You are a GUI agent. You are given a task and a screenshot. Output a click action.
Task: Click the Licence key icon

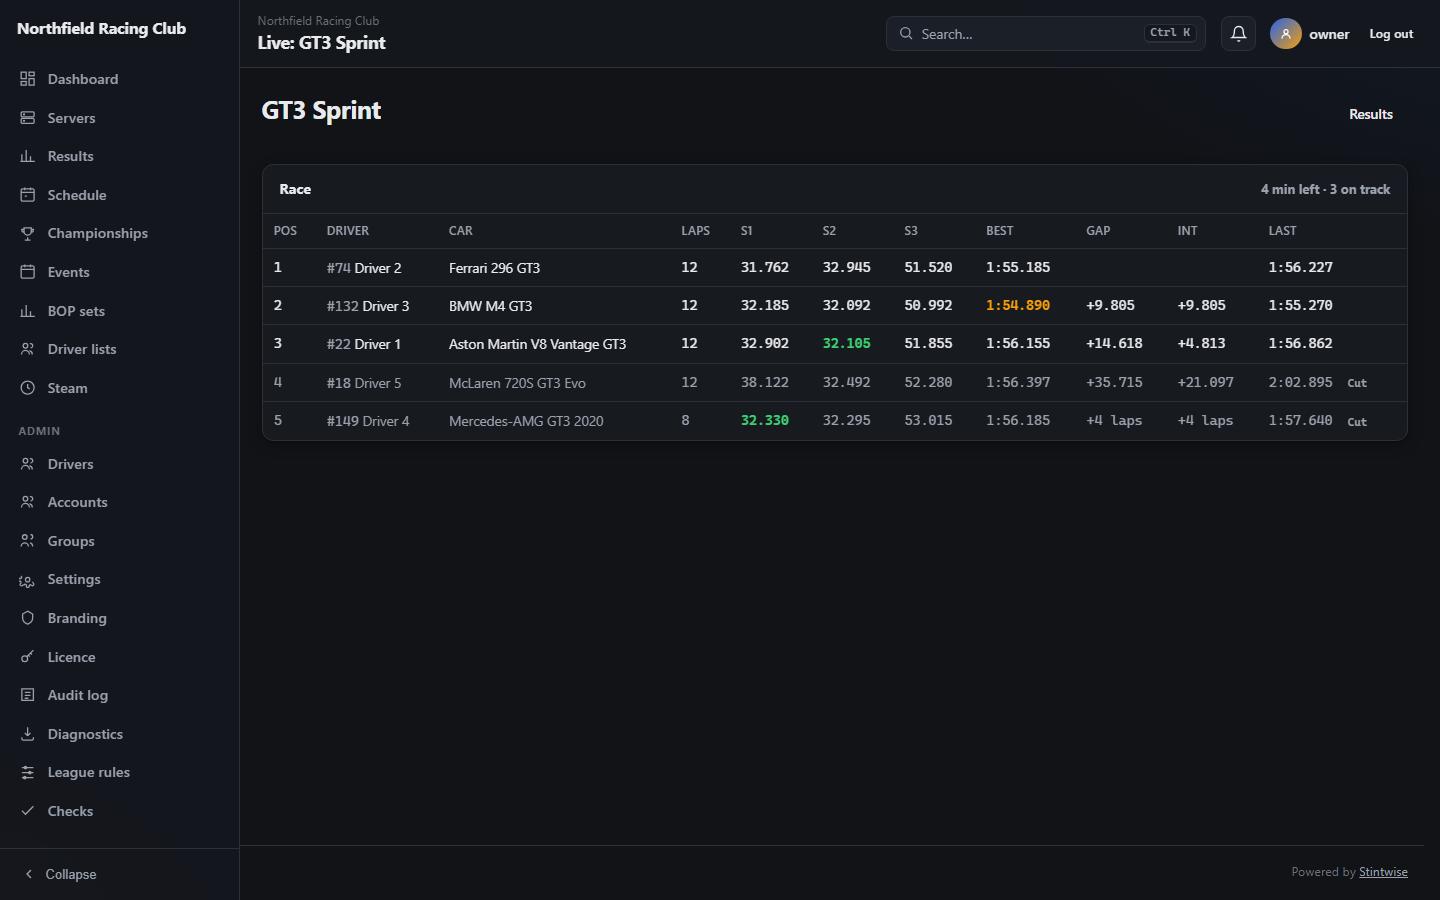click(28, 657)
